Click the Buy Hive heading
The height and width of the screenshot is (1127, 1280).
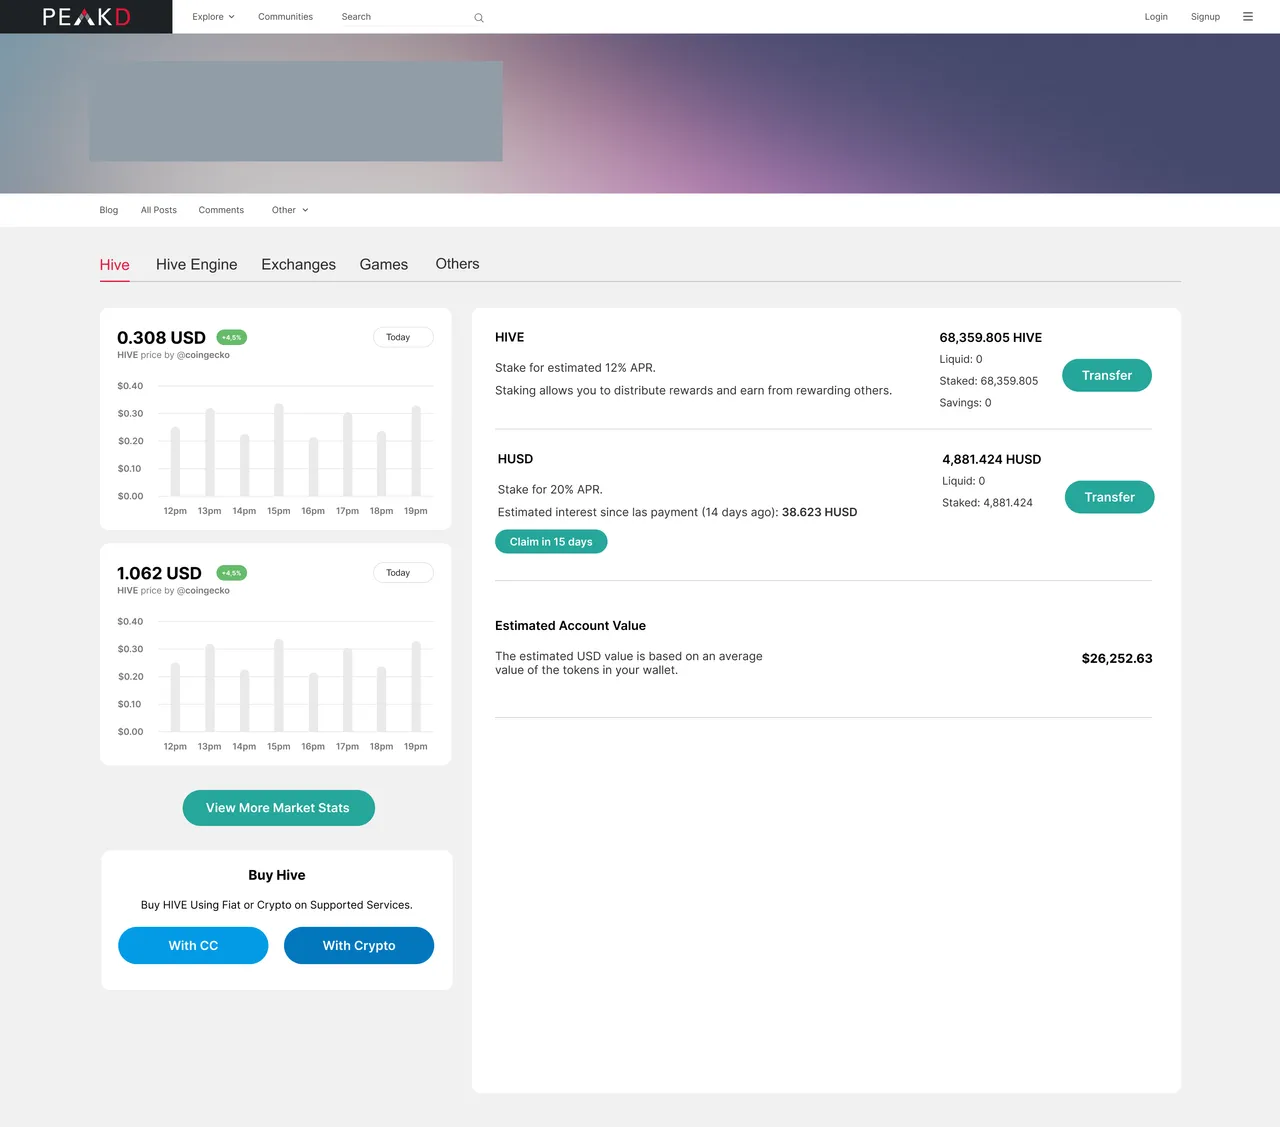(x=277, y=875)
